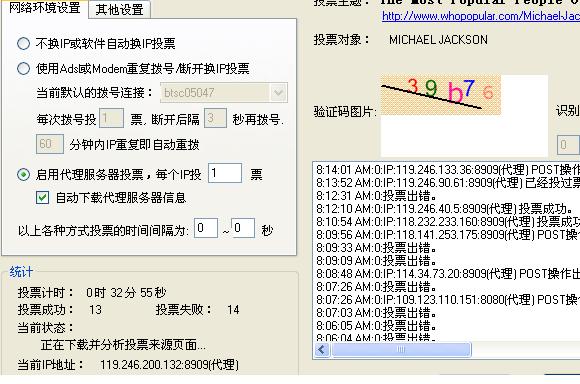Click the minimum vote interval field
This screenshot has width=580, height=384.
[x=206, y=228]
